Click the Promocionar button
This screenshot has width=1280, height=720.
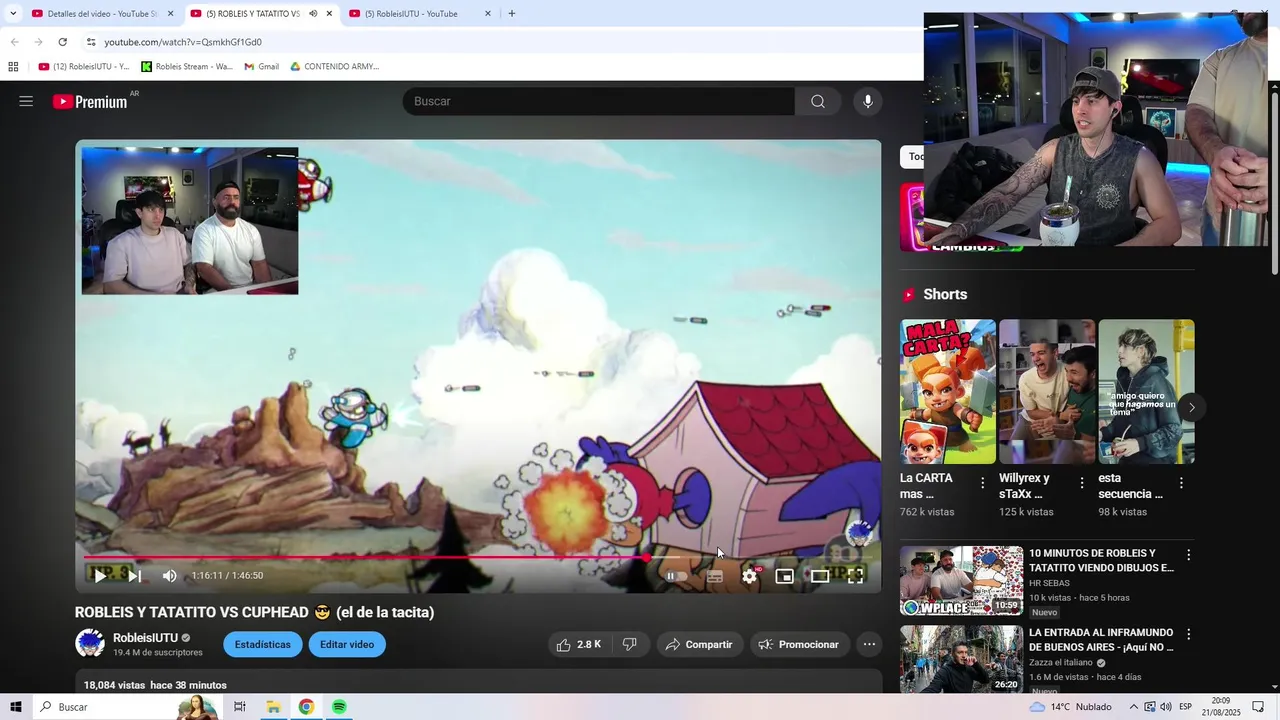[x=799, y=645]
